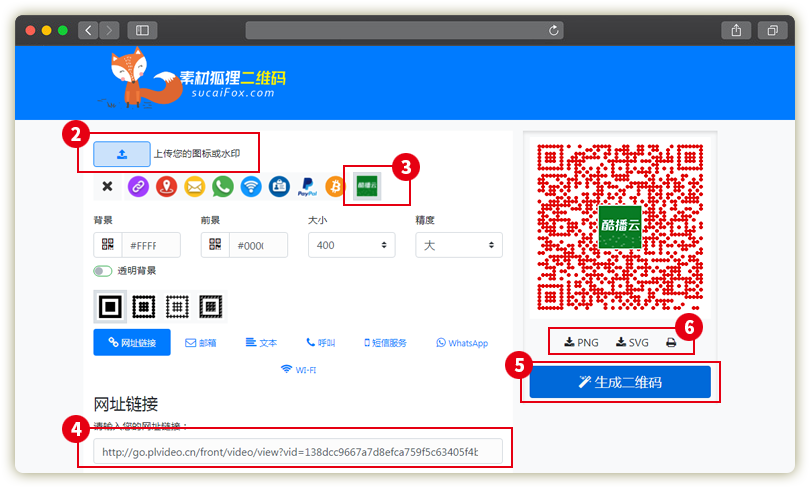Viewport: 810px width, 488px height.
Task: Click the 网址链接 URL input field
Action: point(289,452)
